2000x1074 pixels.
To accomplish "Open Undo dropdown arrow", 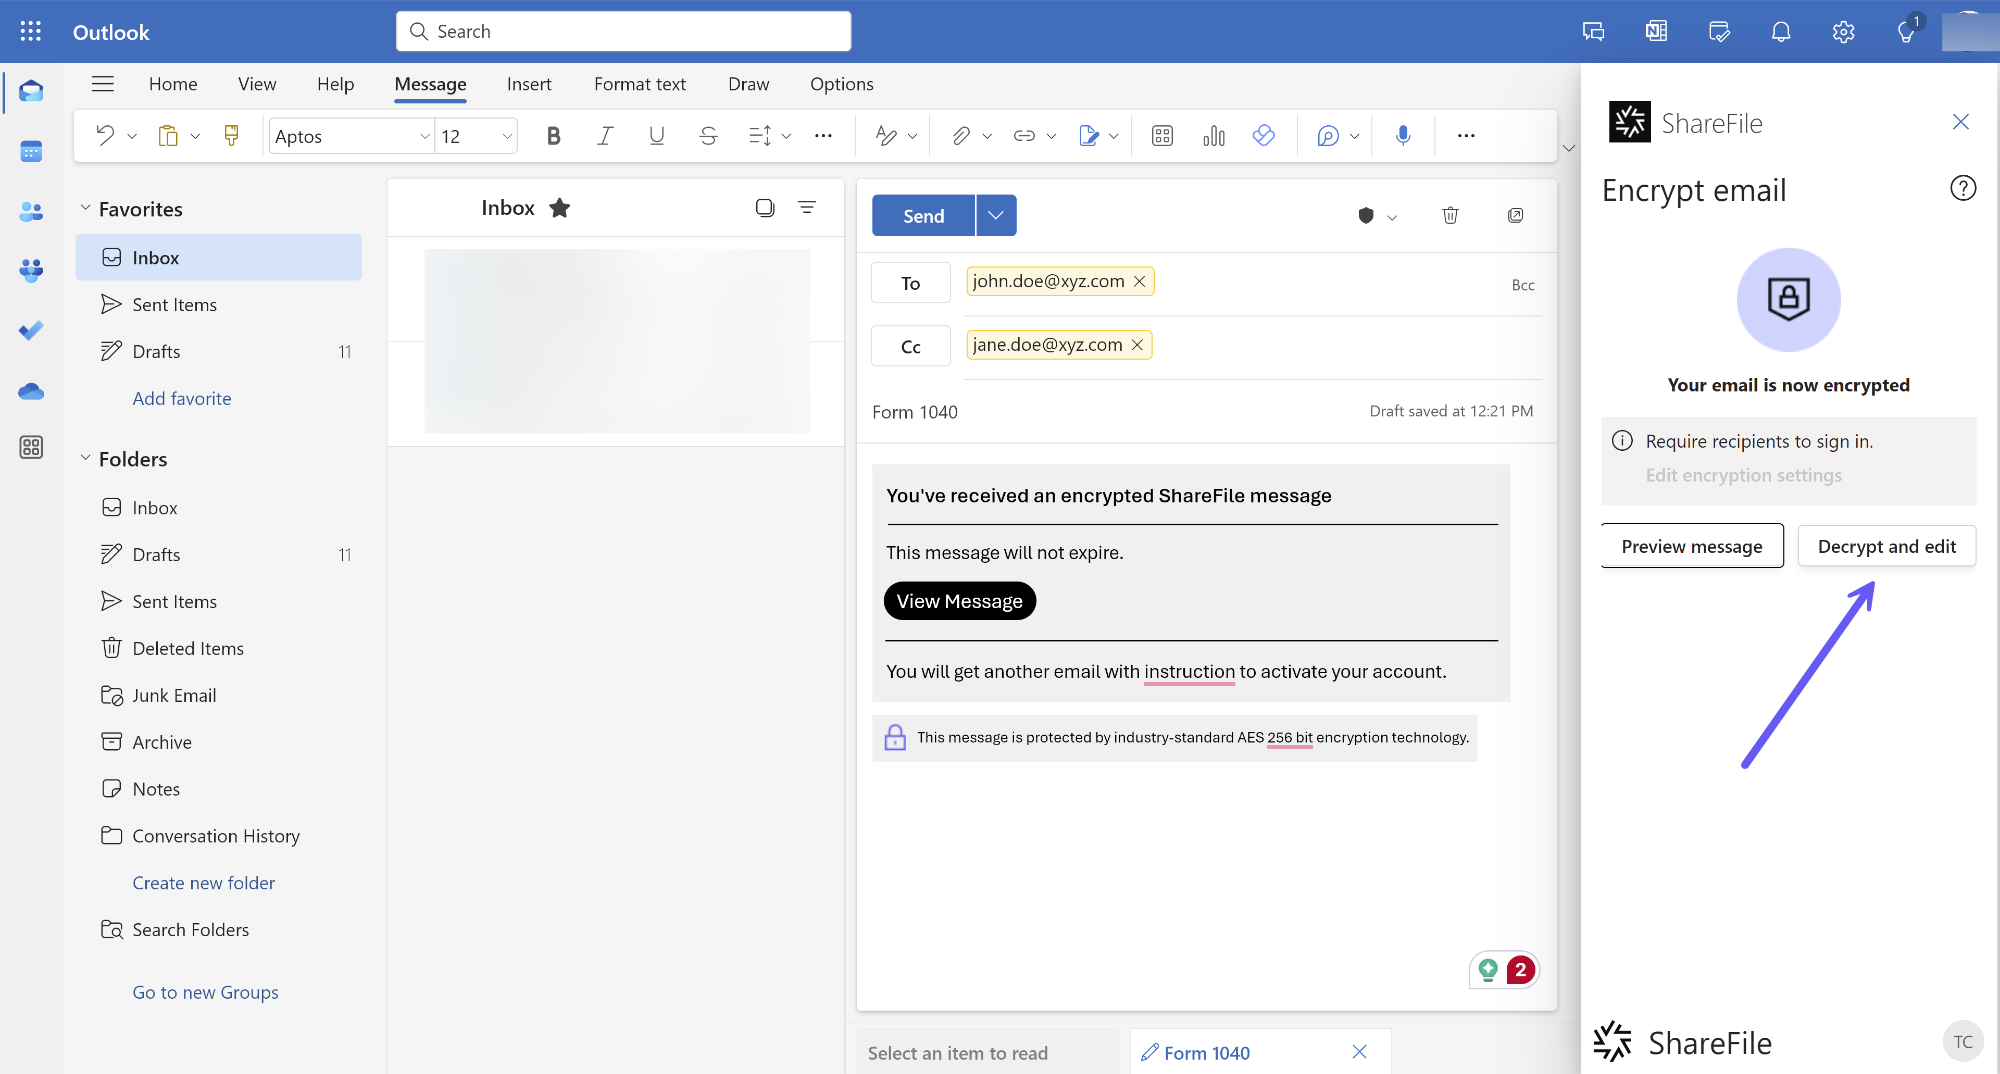I will tap(132, 136).
